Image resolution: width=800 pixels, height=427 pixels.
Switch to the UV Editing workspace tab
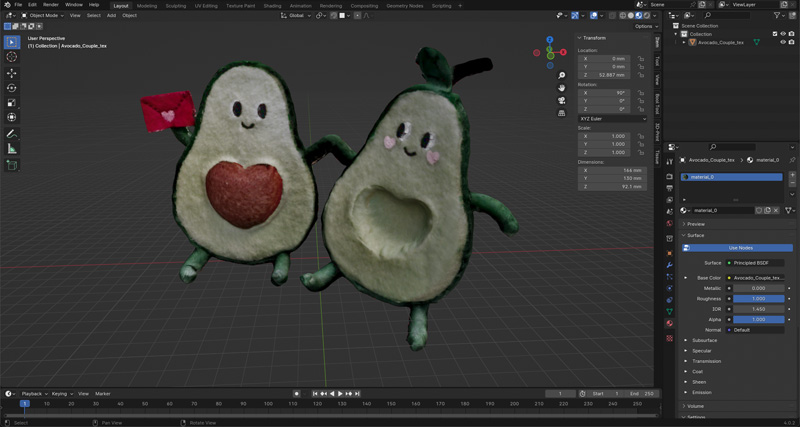click(x=206, y=6)
